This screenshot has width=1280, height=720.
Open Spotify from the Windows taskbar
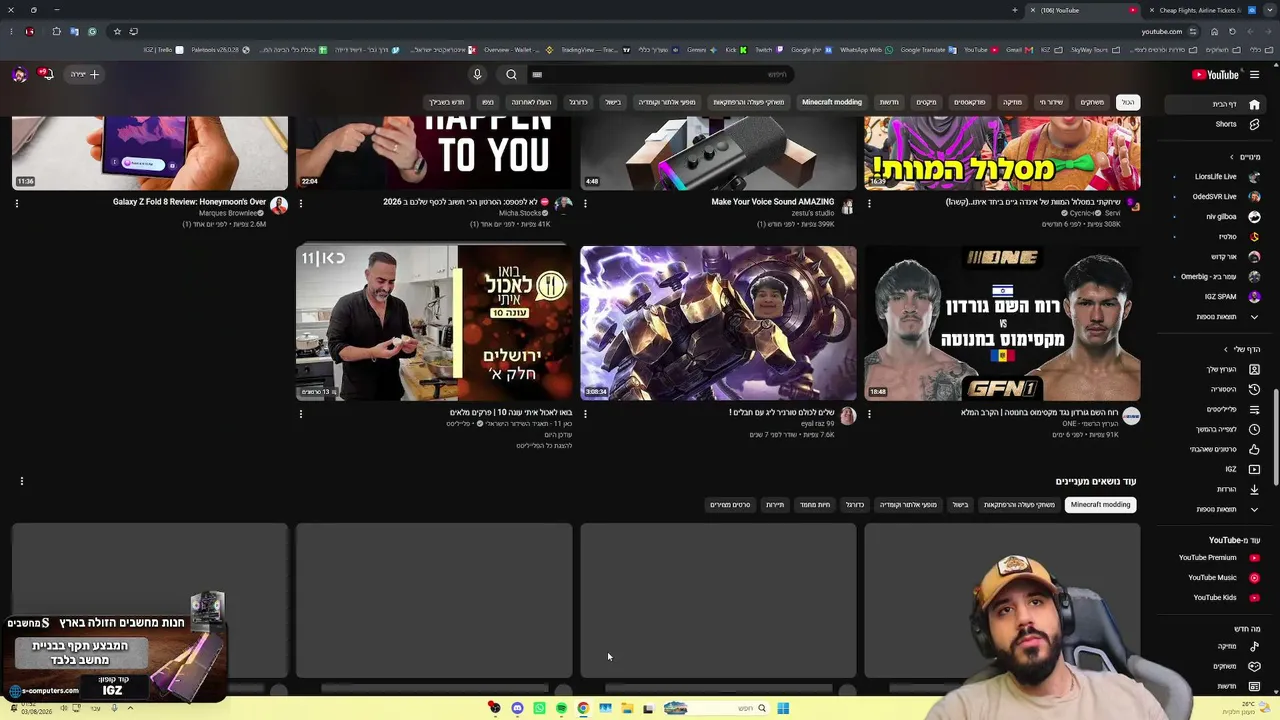tap(561, 709)
